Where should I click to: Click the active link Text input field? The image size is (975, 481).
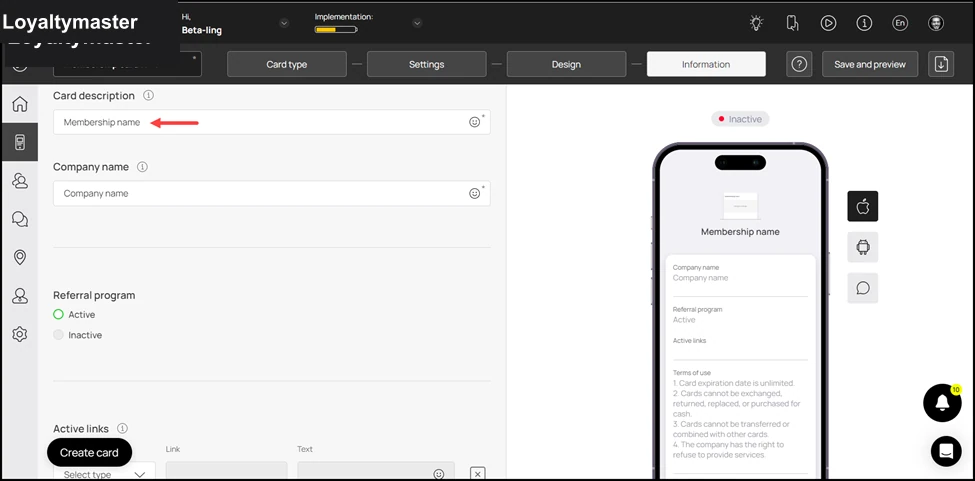[376, 471]
